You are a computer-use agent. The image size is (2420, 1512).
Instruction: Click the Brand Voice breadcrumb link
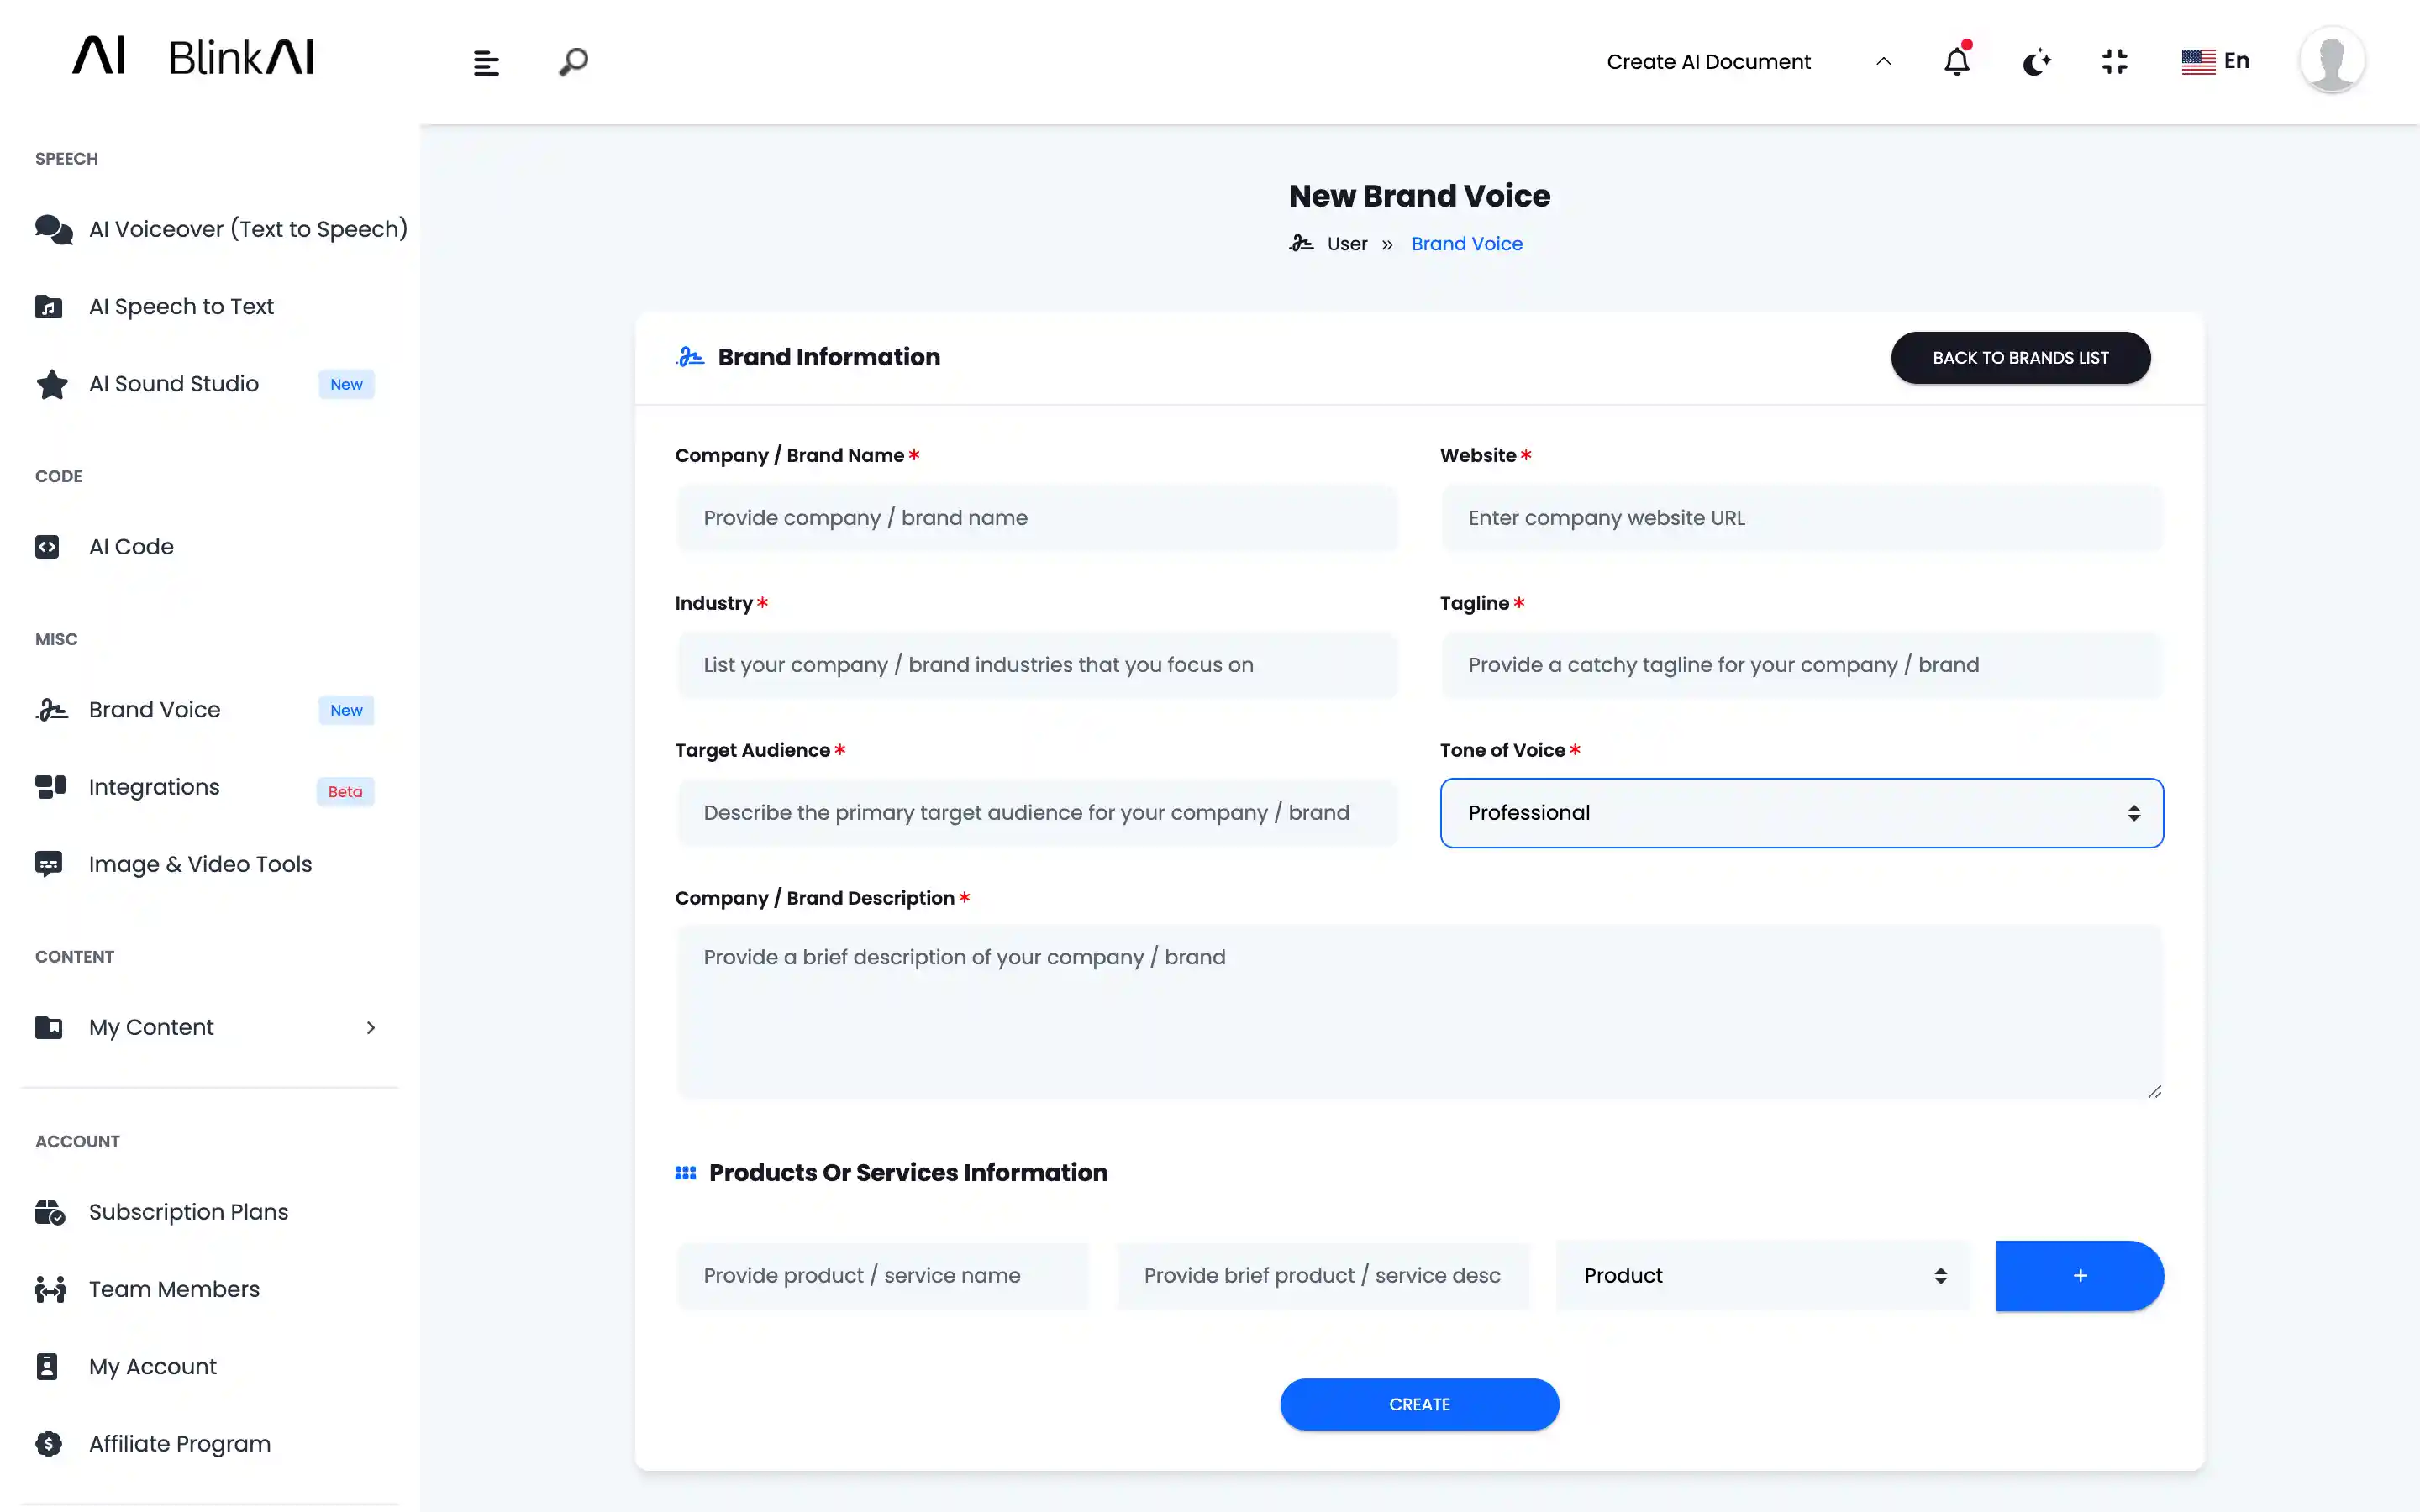(x=1466, y=244)
